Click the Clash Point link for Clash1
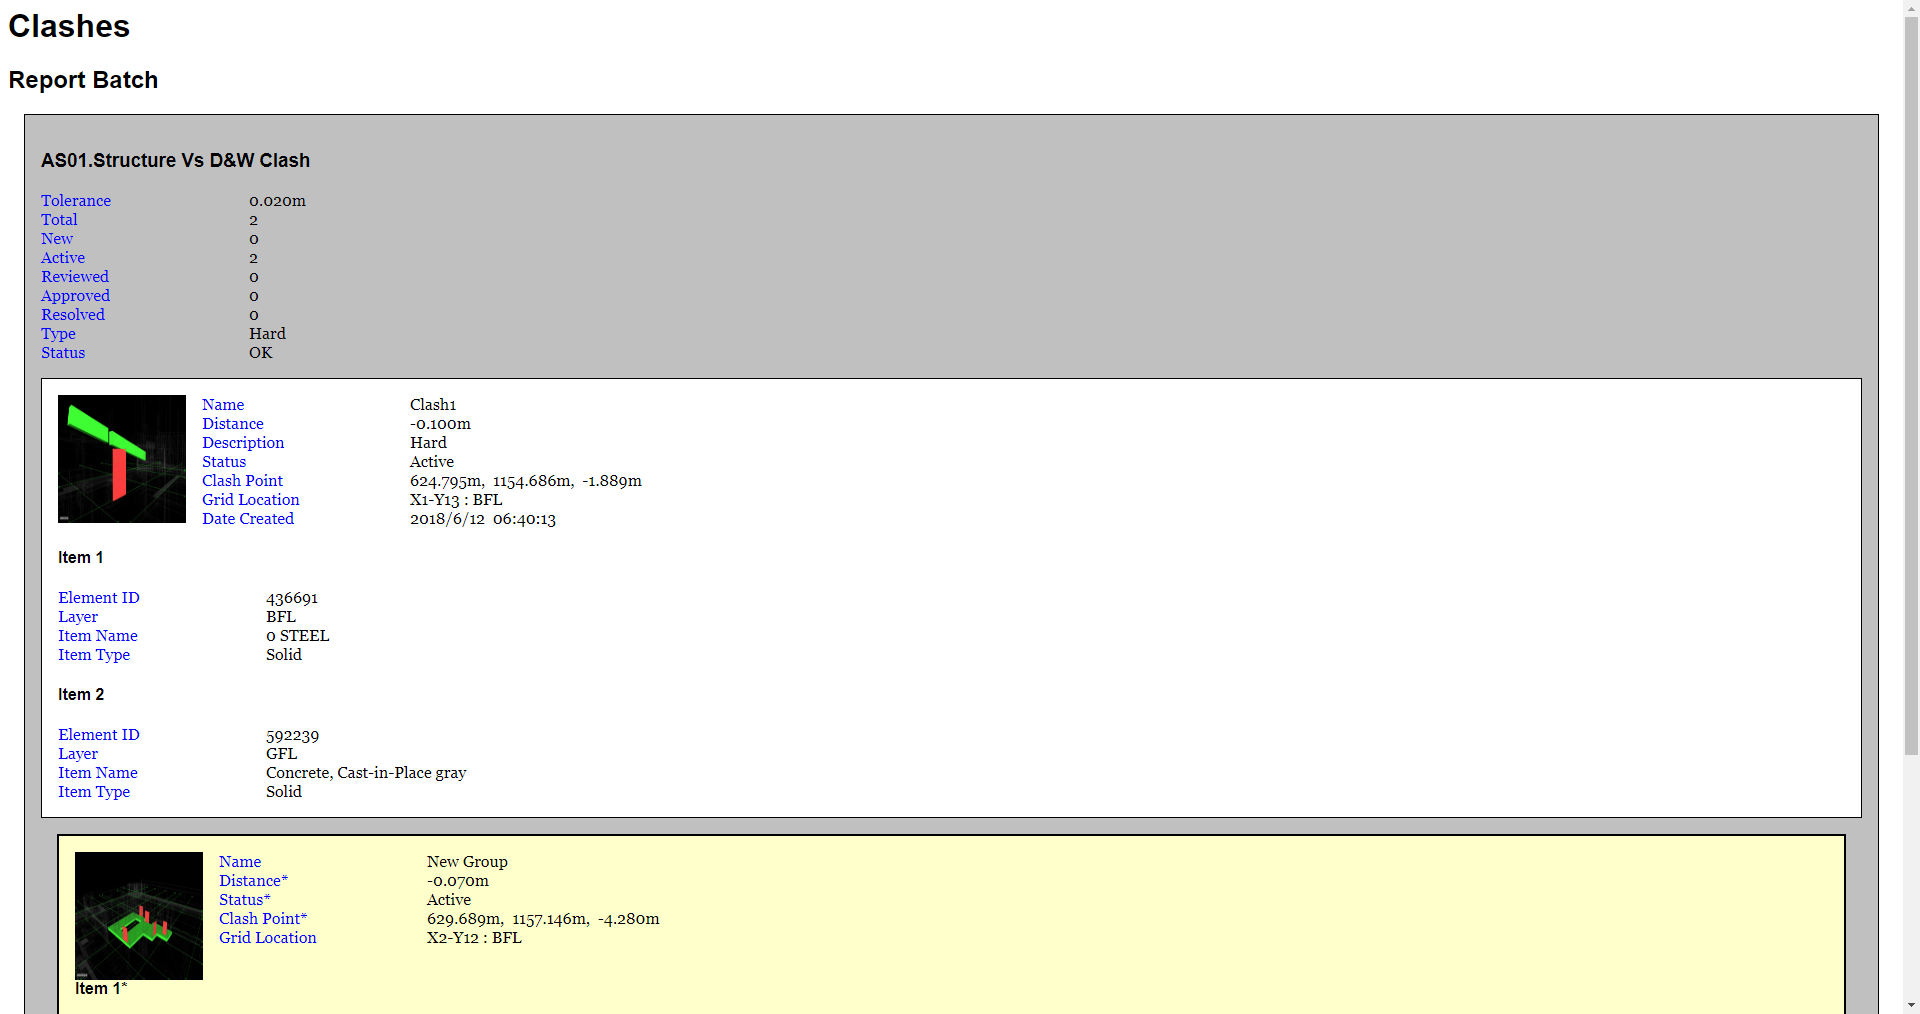The image size is (1920, 1014). pyautogui.click(x=242, y=480)
